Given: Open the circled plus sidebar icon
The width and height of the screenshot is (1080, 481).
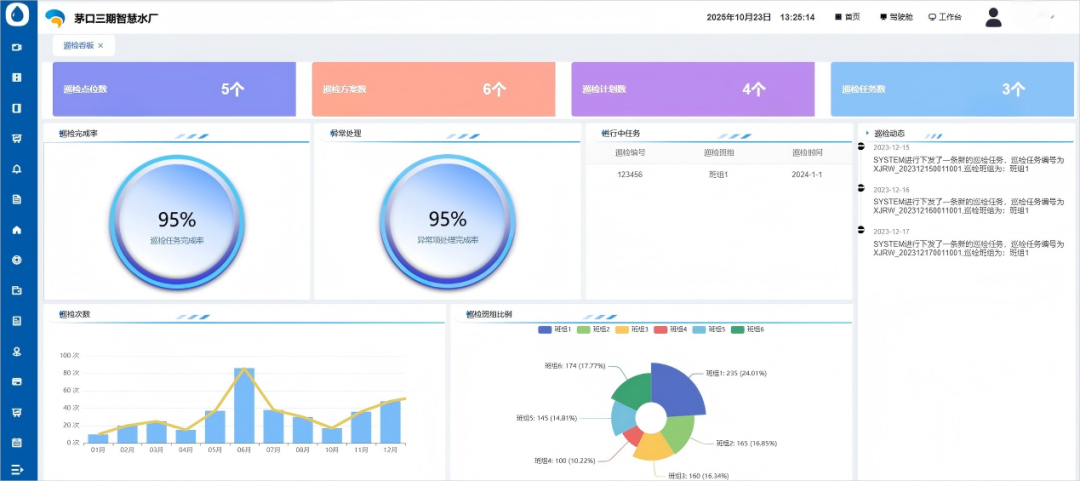Looking at the screenshot, I should 17,260.
